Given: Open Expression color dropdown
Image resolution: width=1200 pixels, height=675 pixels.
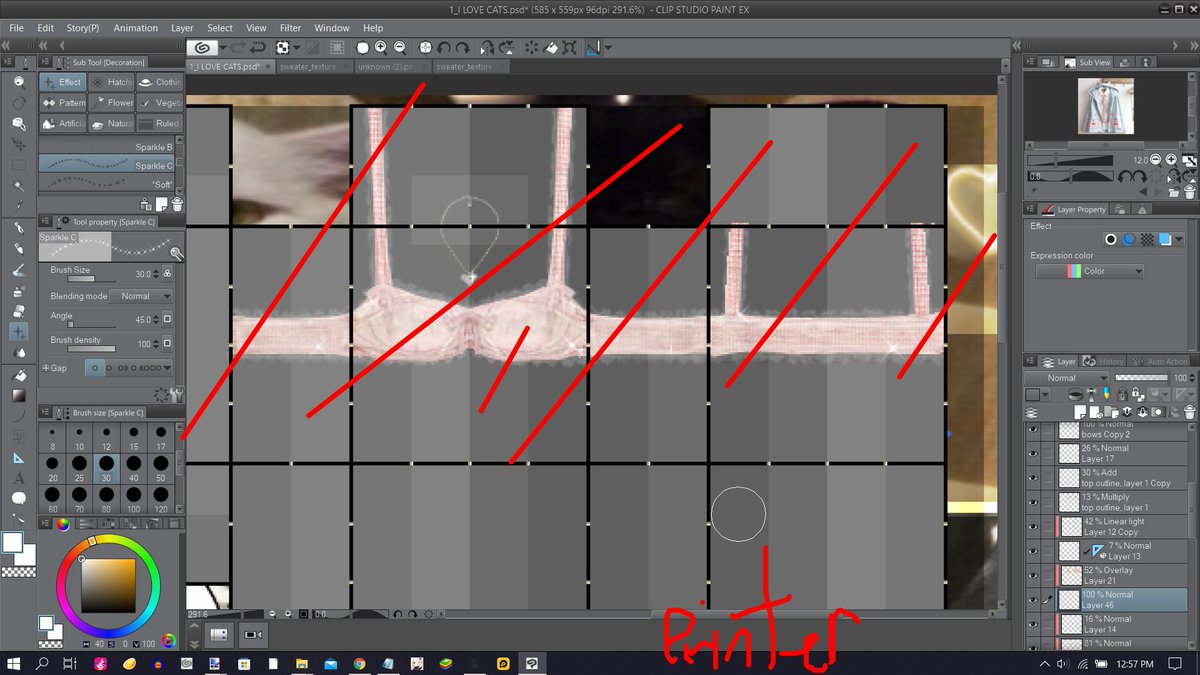Looking at the screenshot, I should click(1090, 271).
